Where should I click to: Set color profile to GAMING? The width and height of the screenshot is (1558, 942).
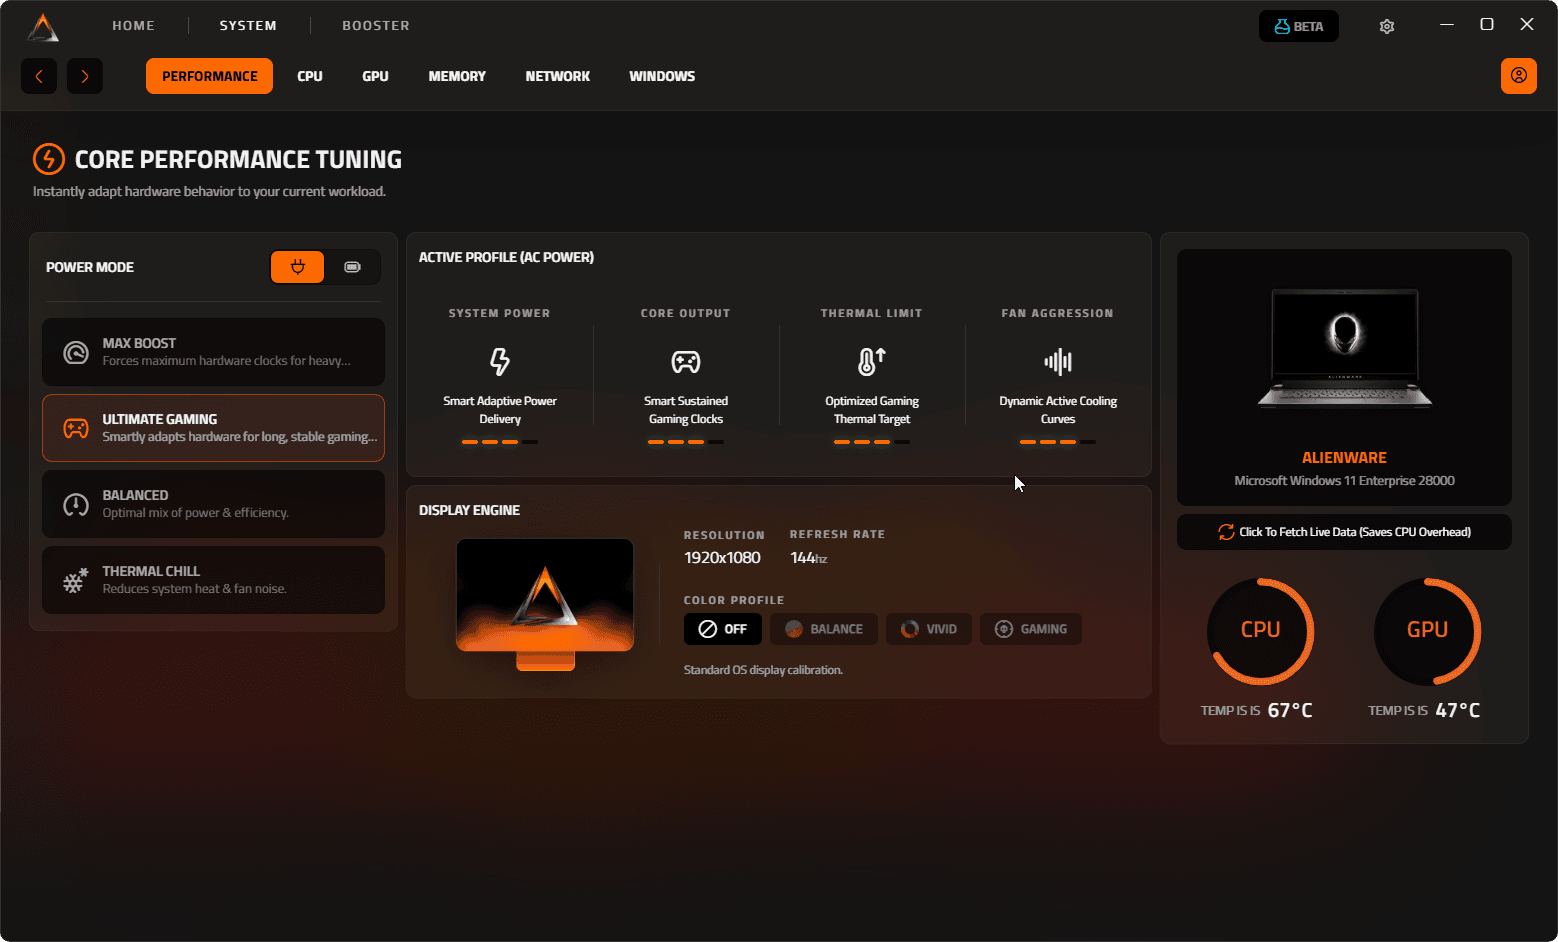tap(1031, 629)
